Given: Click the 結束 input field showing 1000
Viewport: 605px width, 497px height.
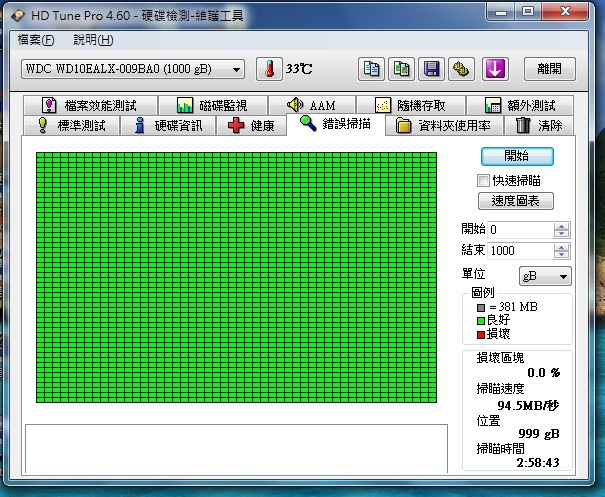Looking at the screenshot, I should (521, 251).
